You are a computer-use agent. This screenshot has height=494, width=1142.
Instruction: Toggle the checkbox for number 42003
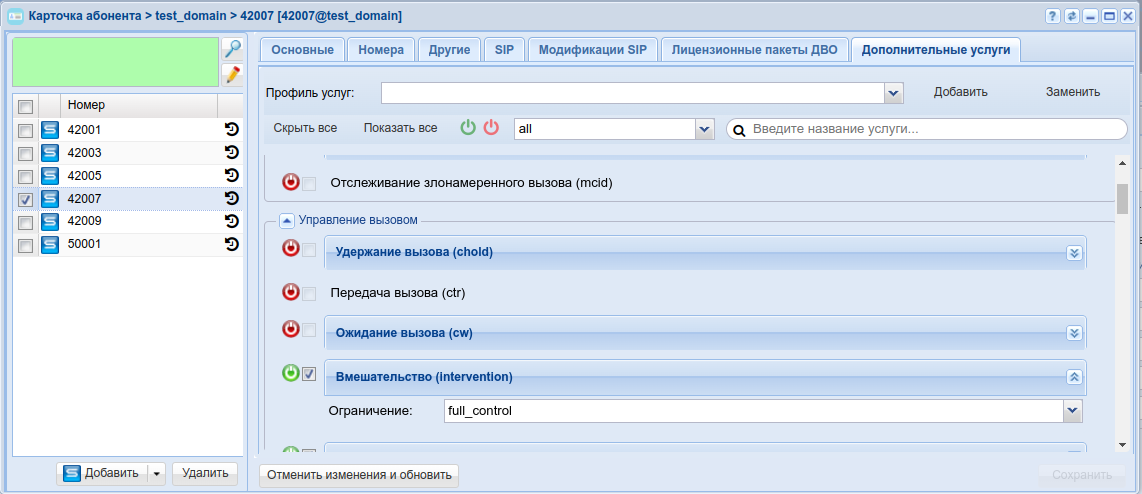[x=25, y=153]
